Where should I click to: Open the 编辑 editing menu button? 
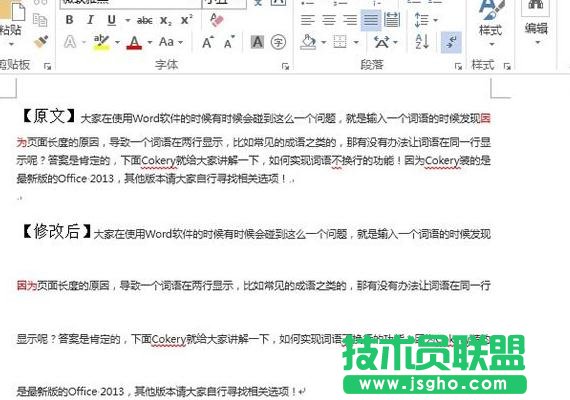[x=536, y=24]
